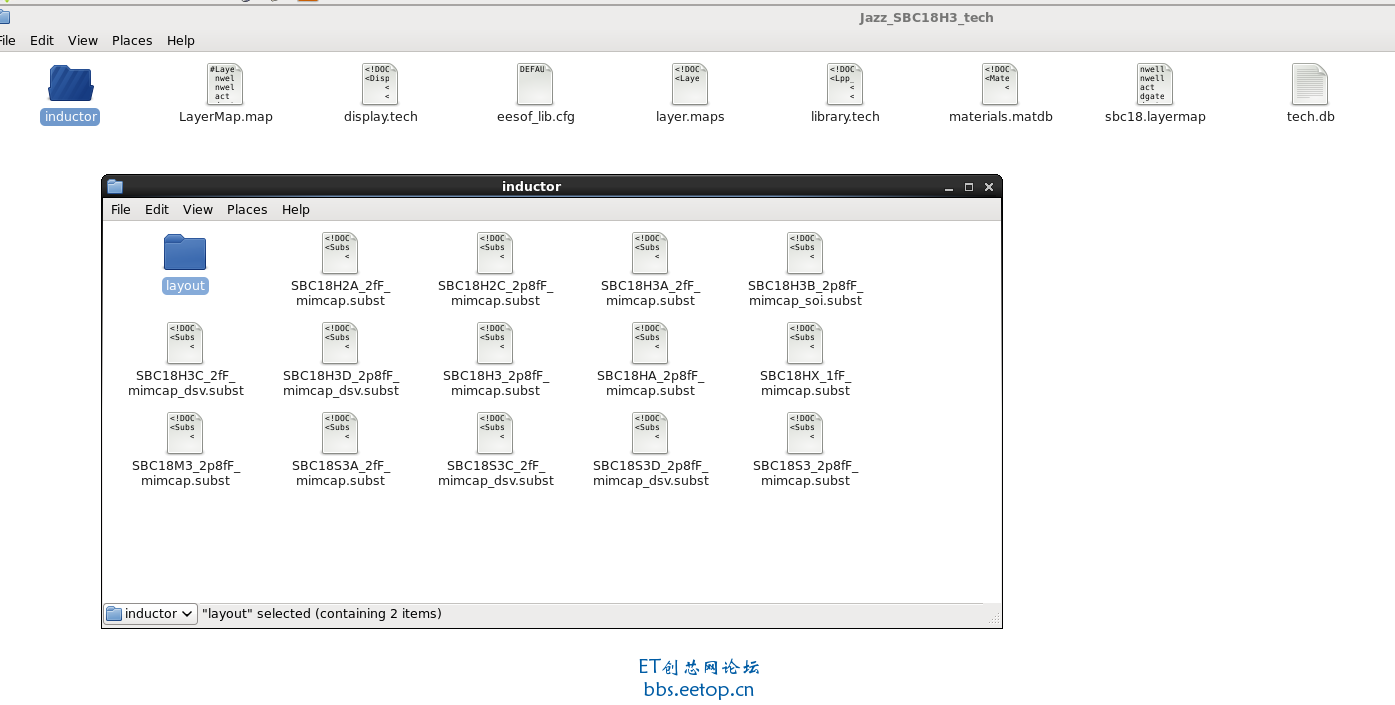Open the Places menu in inductor window
This screenshot has width=1395, height=705.
[247, 210]
